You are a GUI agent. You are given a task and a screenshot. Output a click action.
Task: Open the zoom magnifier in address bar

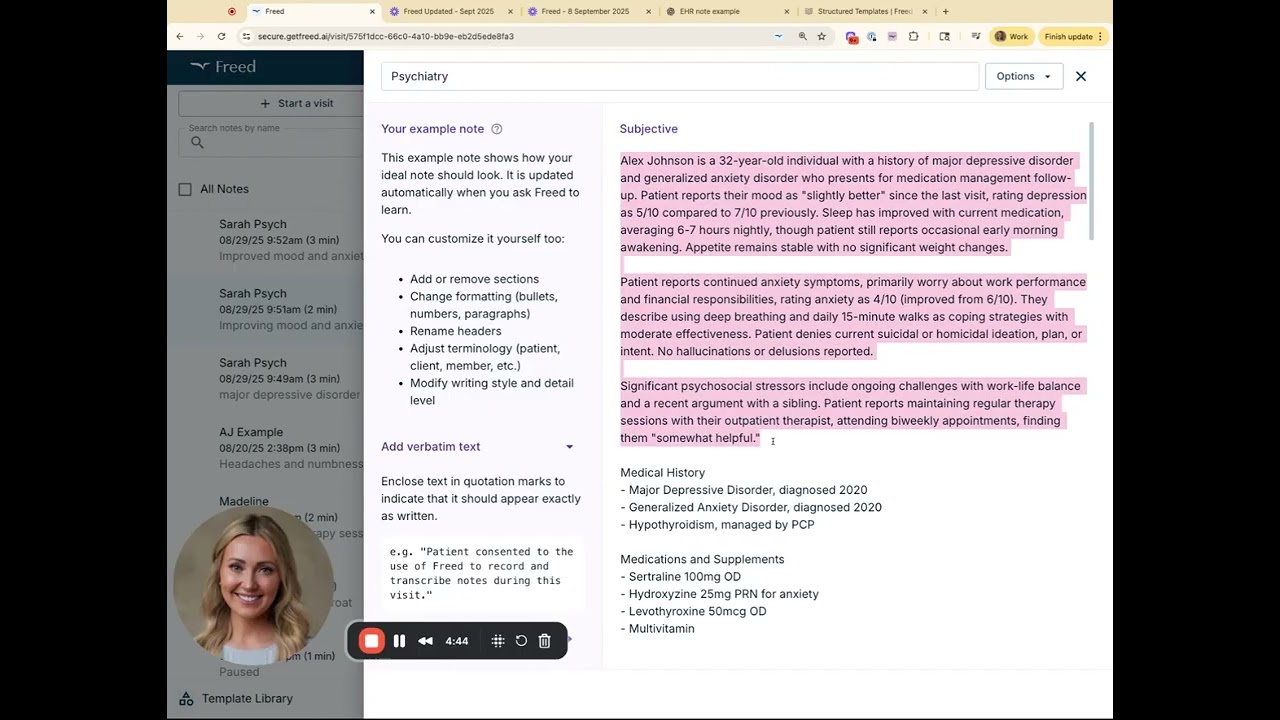[802, 36]
